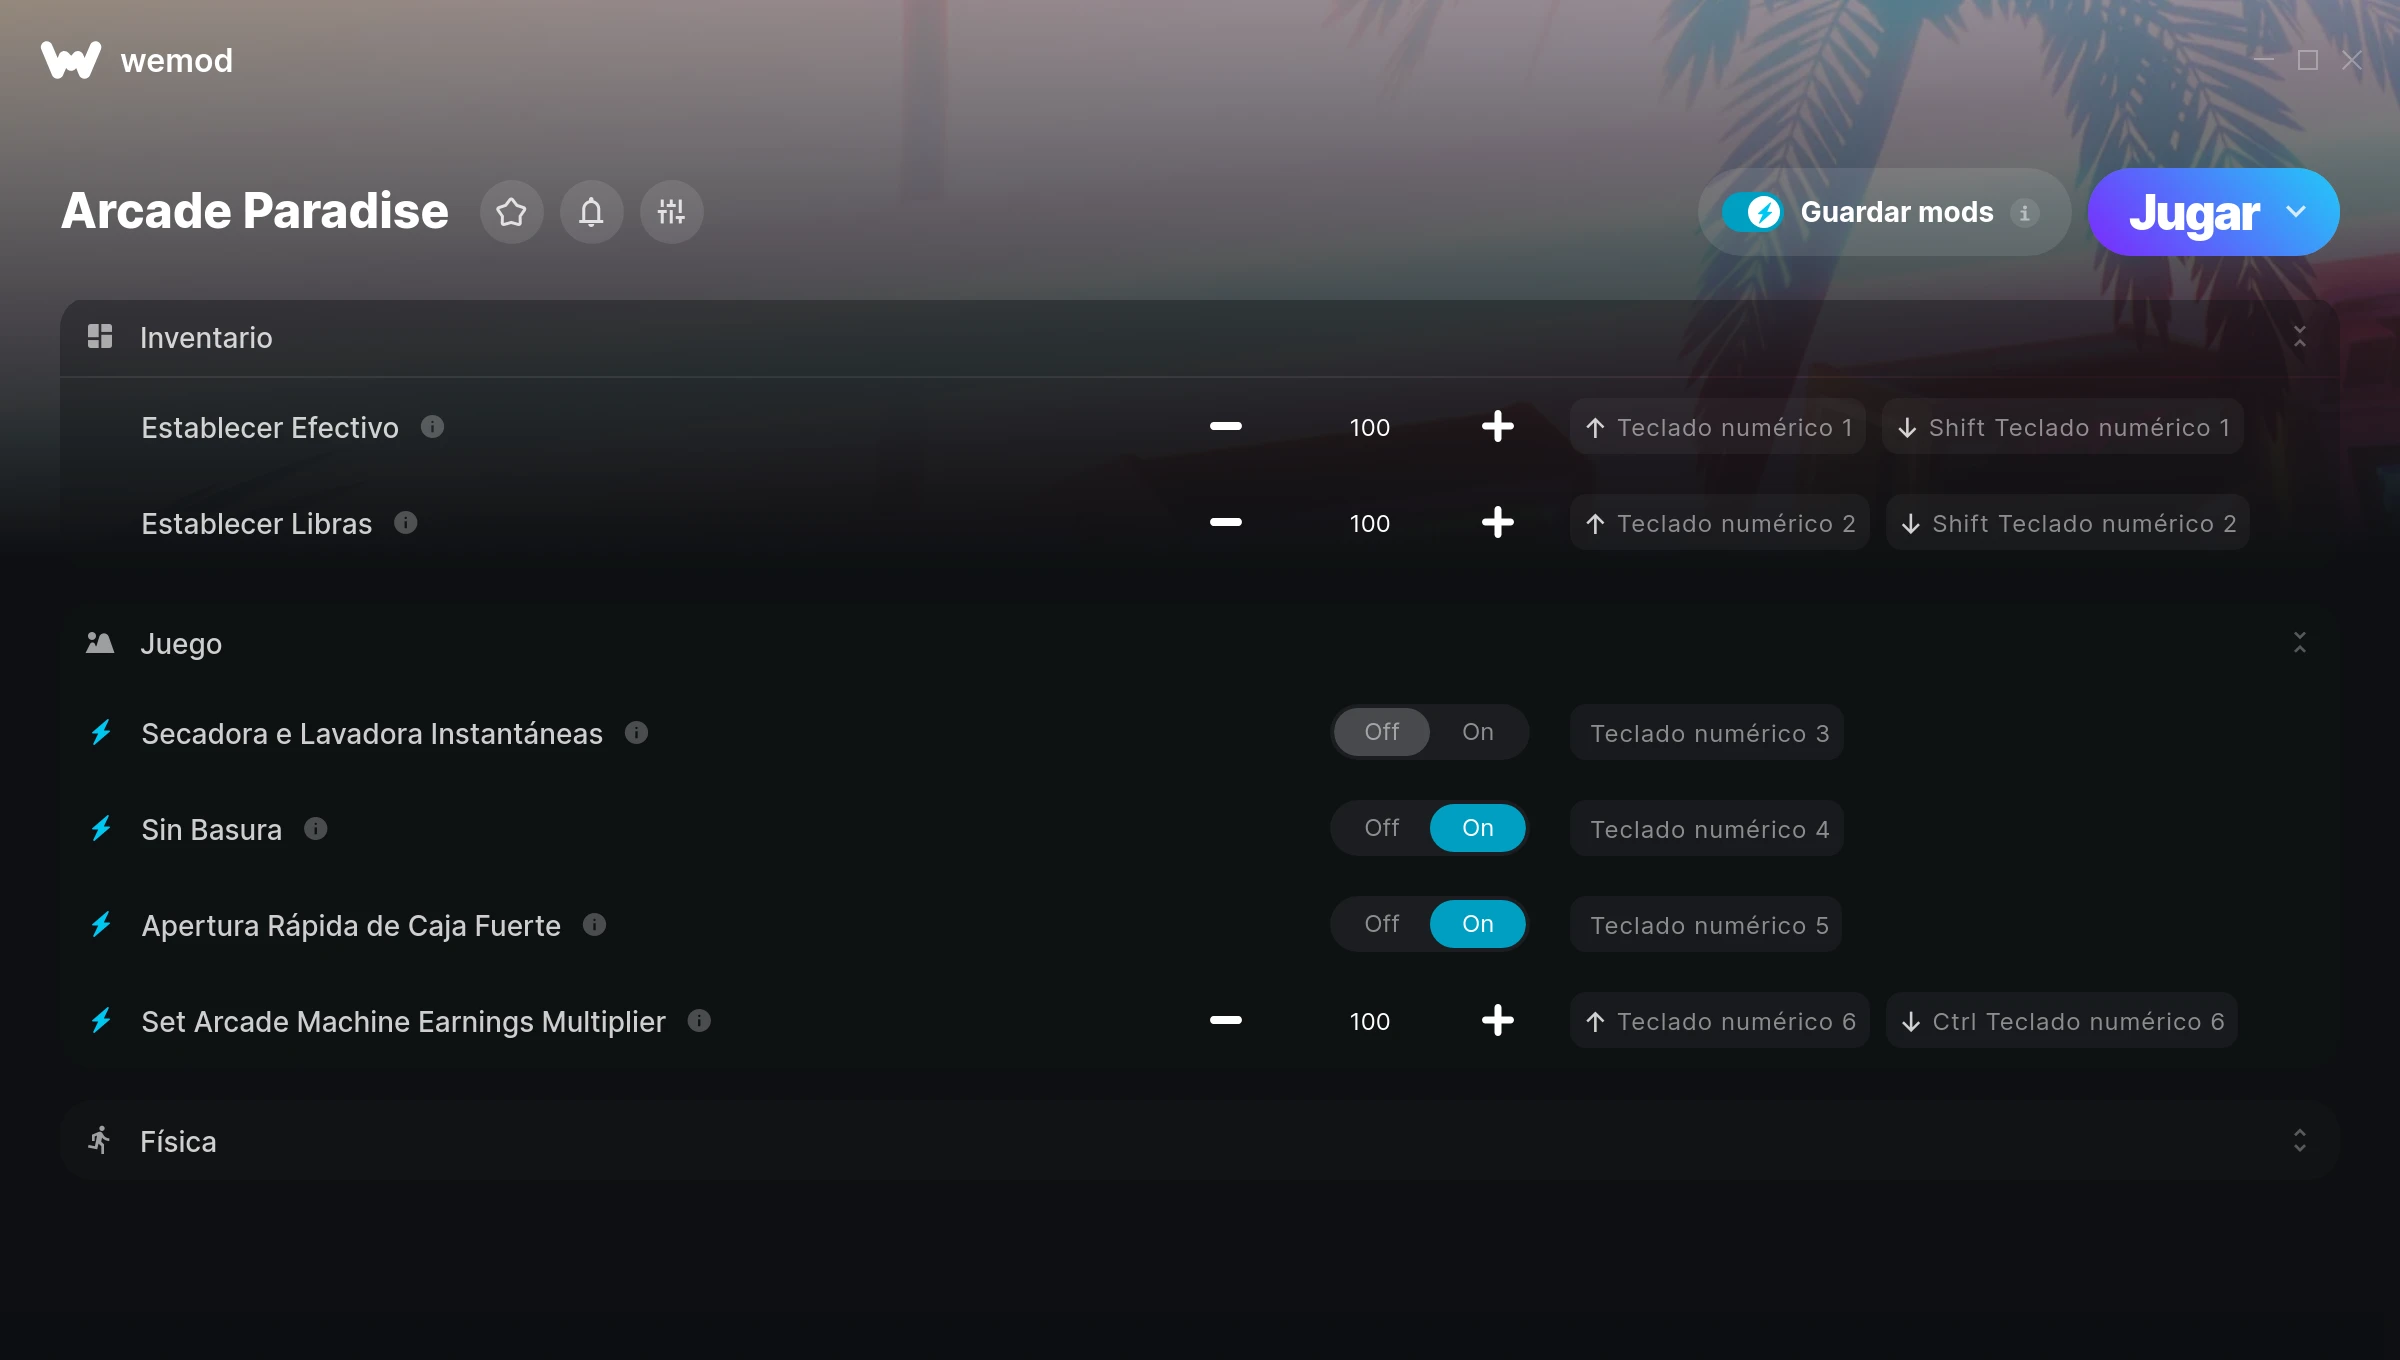Show info for Set Arcade Machine Earnings Multiplier
The image size is (2400, 1360).
coord(699,1021)
